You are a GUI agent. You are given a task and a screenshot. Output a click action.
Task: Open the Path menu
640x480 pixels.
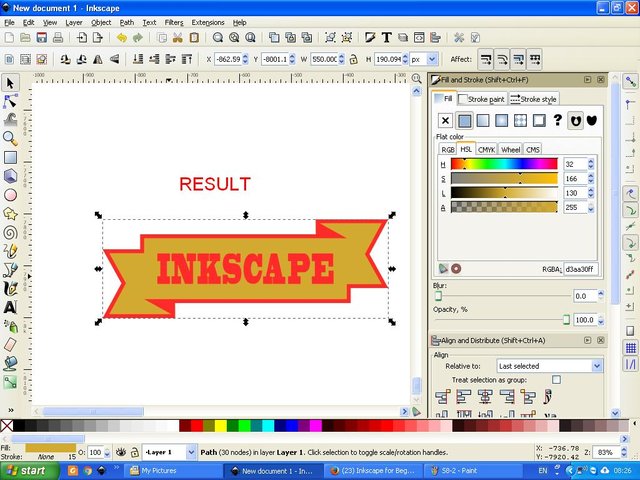[x=127, y=22]
